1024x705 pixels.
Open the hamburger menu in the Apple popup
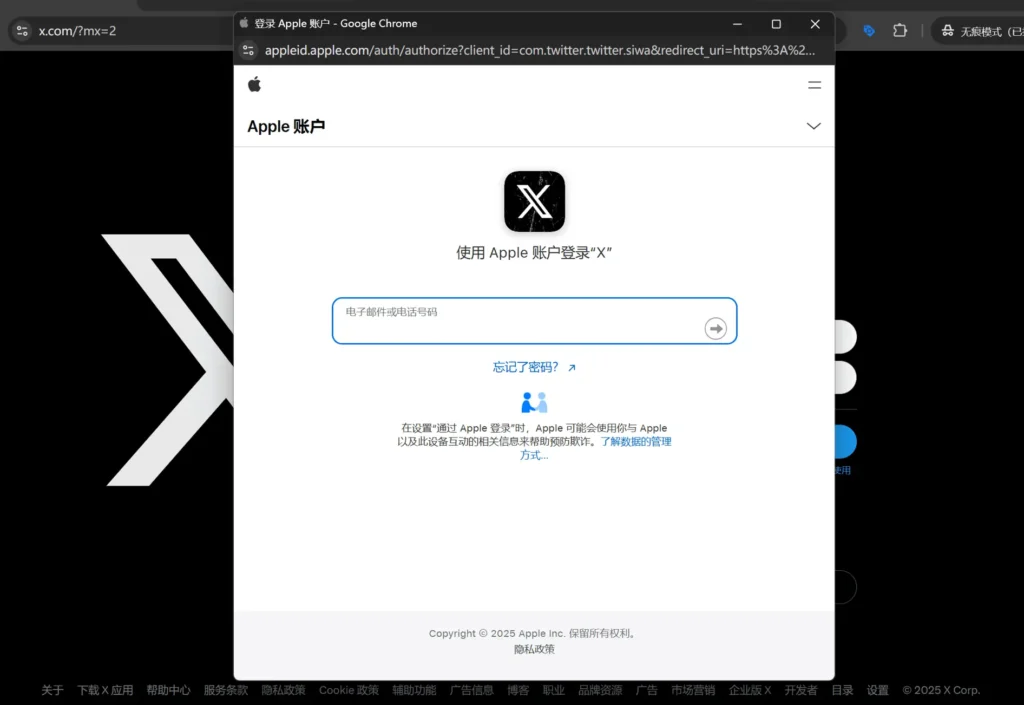tap(814, 85)
